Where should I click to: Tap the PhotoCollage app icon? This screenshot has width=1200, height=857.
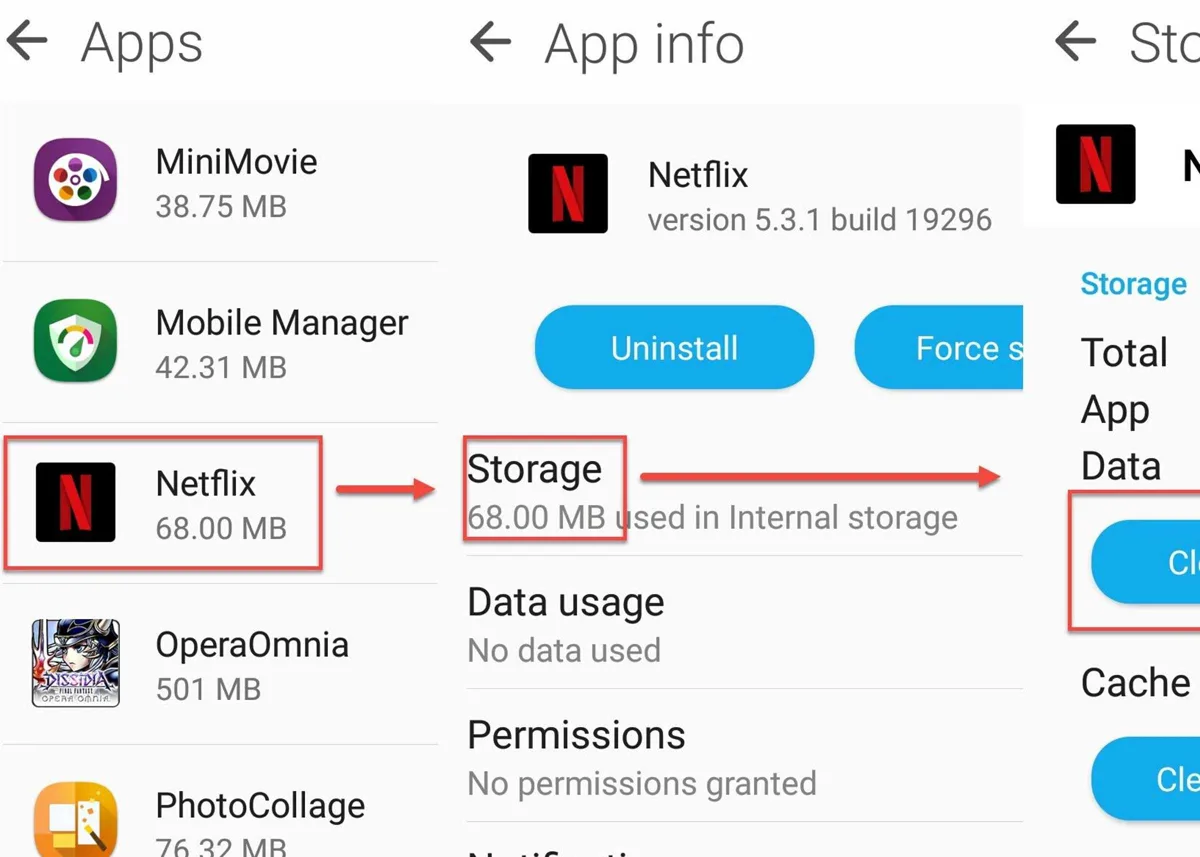coord(75,820)
